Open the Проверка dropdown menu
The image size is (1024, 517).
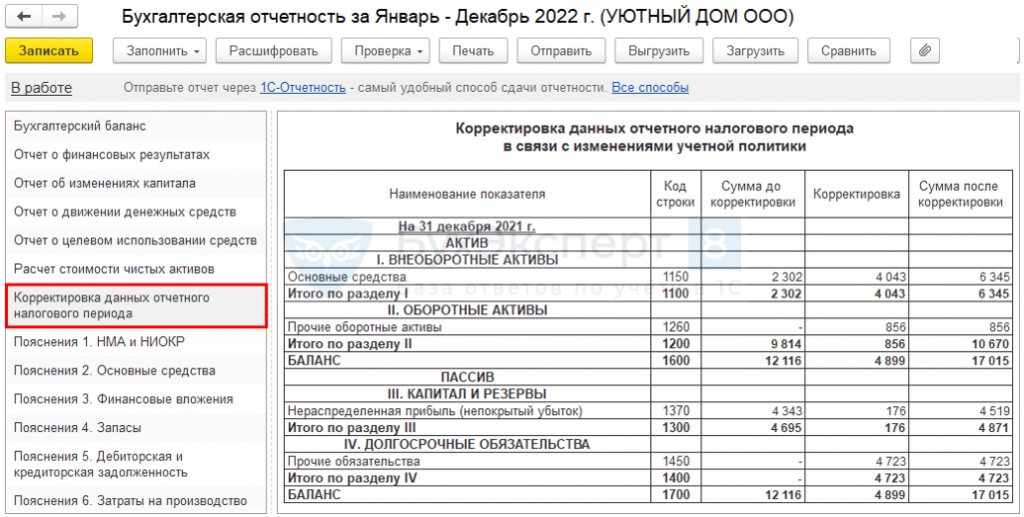pyautogui.click(x=385, y=51)
